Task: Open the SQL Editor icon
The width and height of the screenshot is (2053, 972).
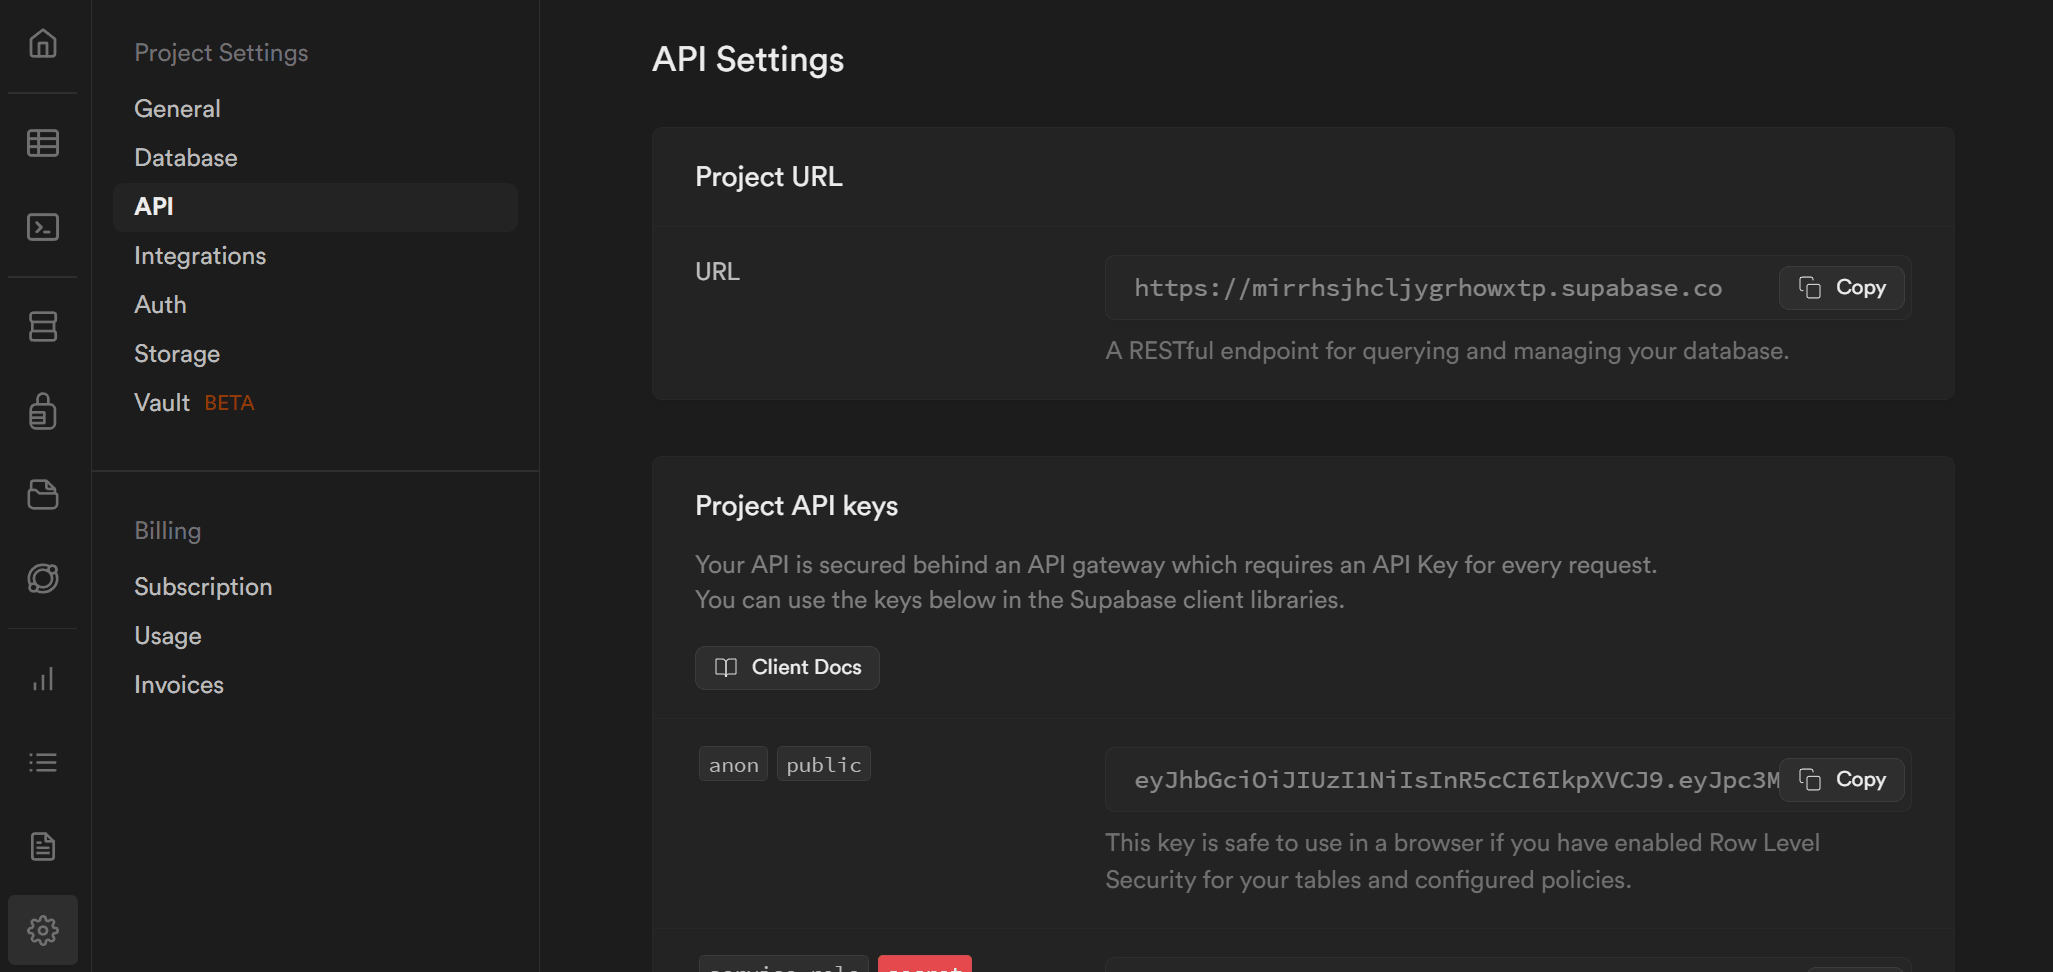Action: point(43,227)
